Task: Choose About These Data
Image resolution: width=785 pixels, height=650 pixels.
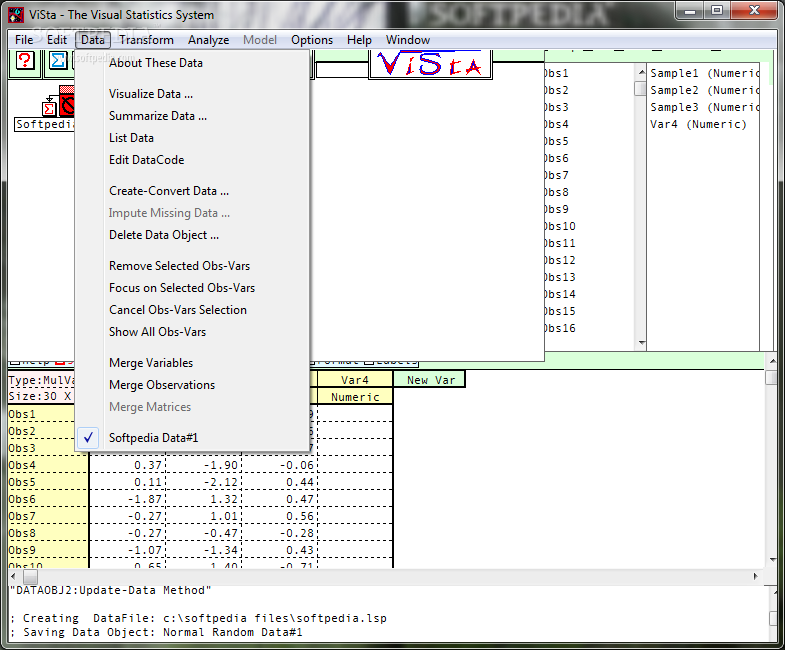Action: coord(192,63)
